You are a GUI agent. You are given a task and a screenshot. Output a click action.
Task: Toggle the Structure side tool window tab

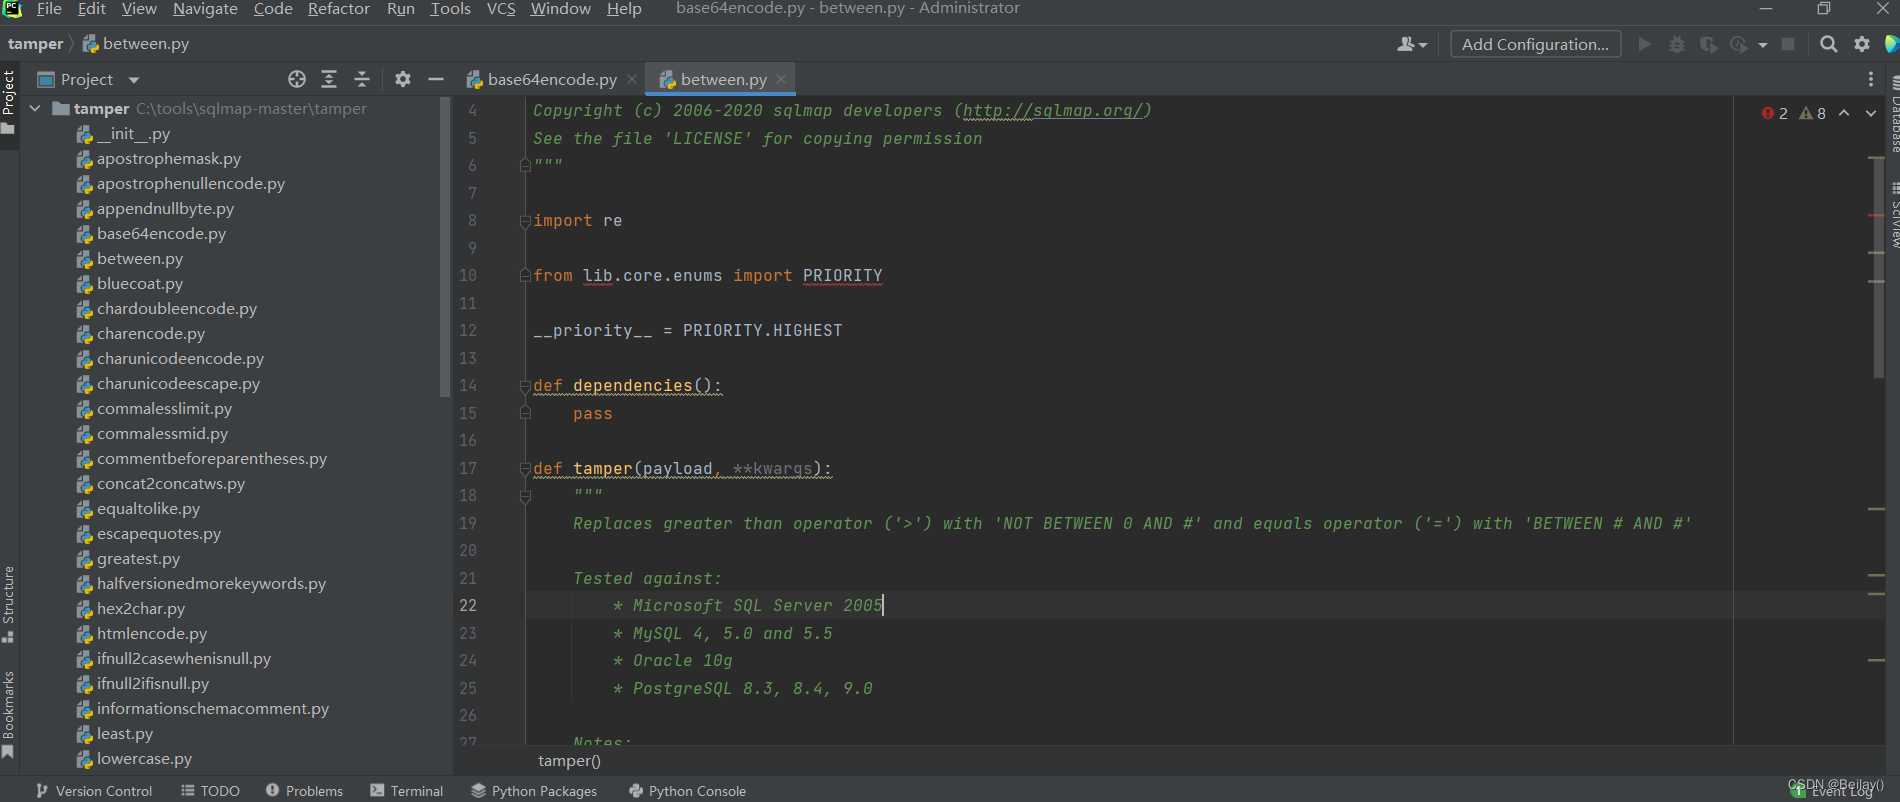click(9, 605)
